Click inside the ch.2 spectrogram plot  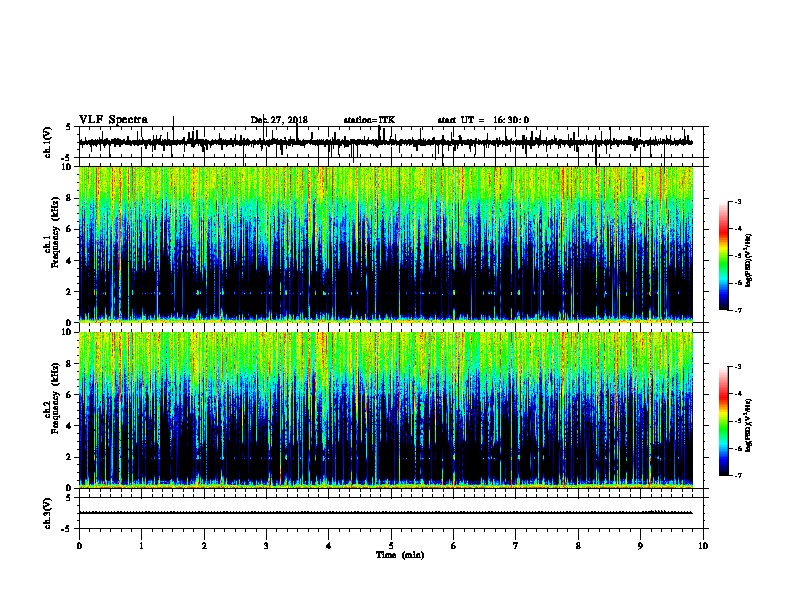pos(386,410)
